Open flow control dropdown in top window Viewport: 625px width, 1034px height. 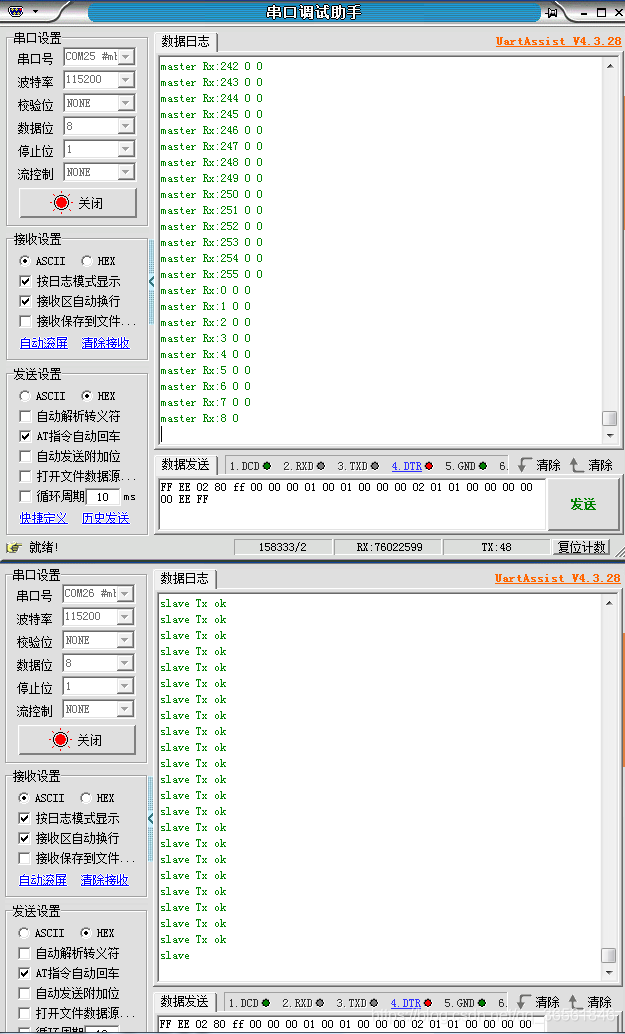[125, 173]
